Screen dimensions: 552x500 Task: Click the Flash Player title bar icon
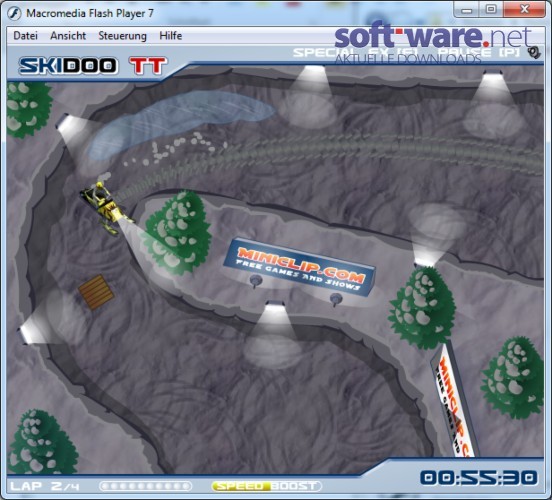14,13
